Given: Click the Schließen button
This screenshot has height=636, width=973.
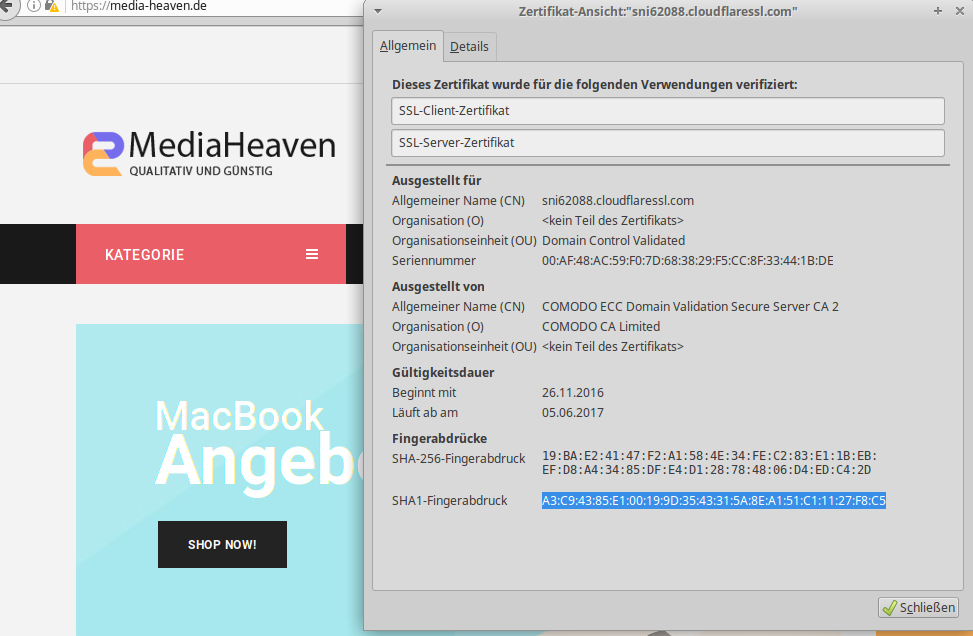Looking at the screenshot, I should coord(918,607).
